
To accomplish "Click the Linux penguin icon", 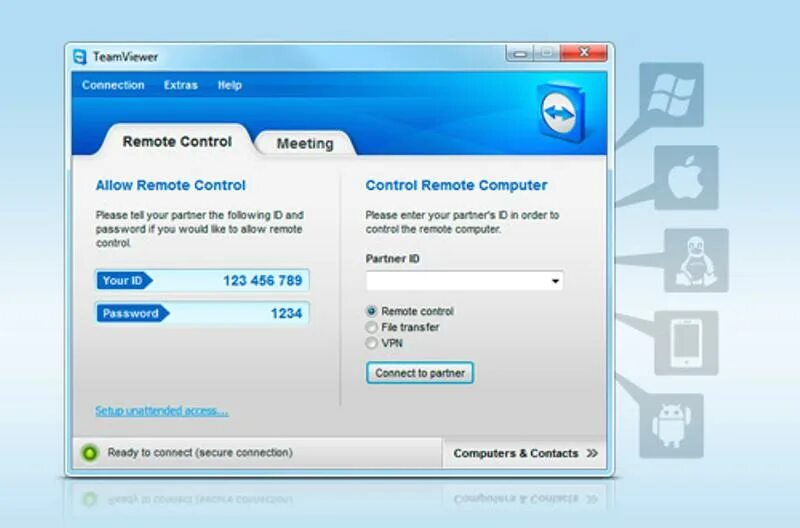I will coord(696,260).
